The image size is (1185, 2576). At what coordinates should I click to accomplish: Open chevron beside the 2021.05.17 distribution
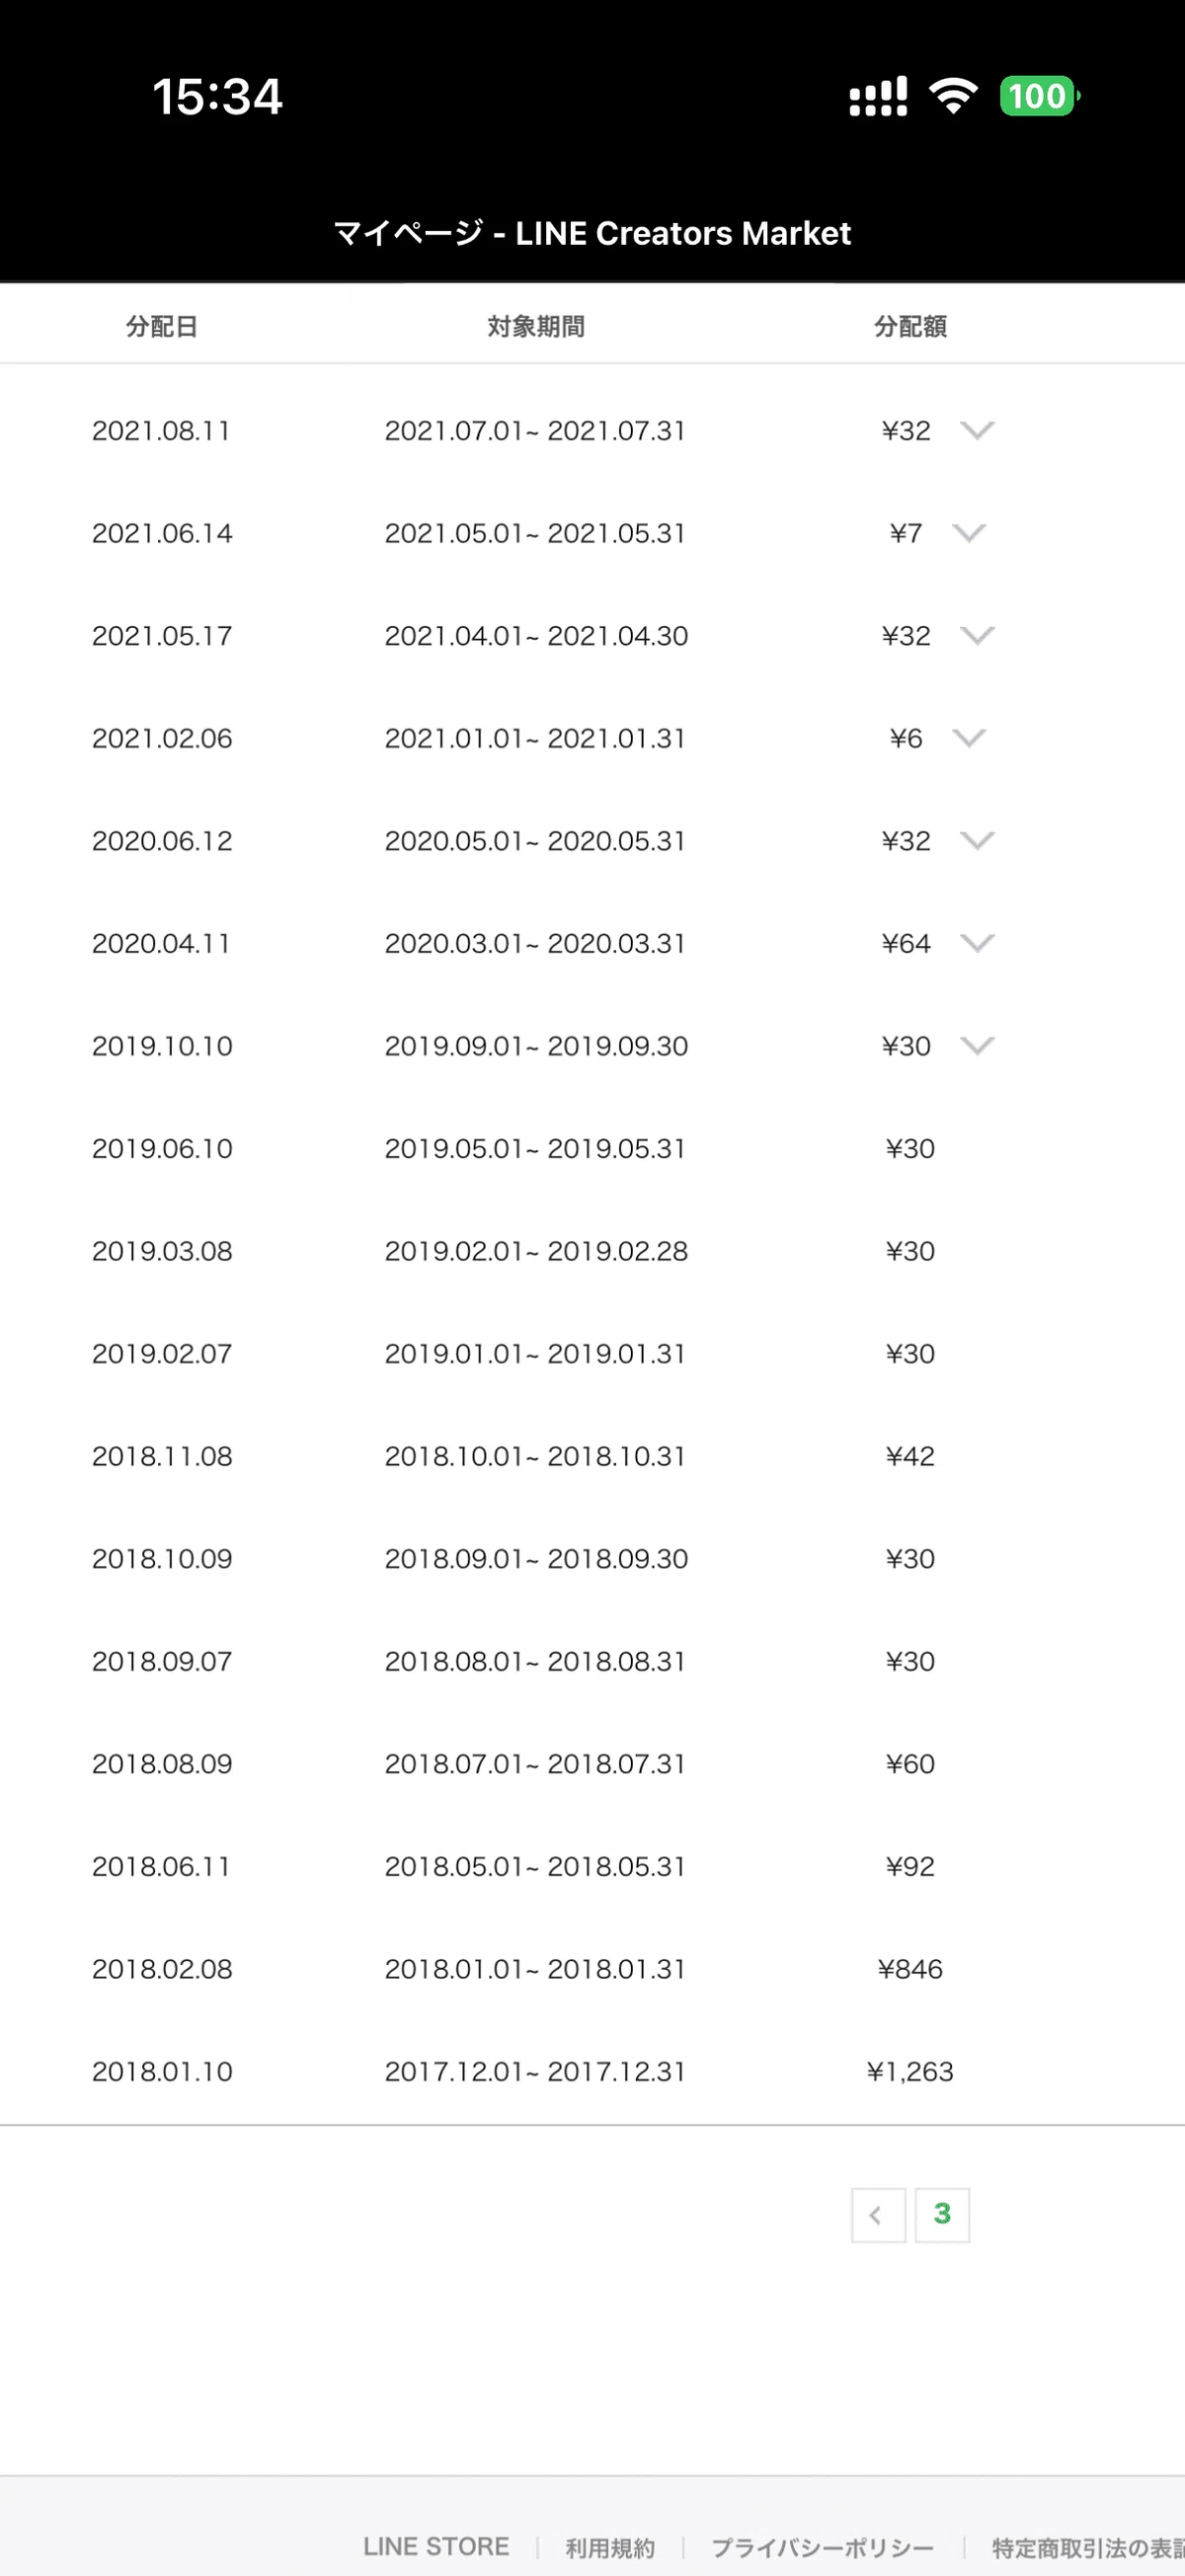tap(977, 635)
